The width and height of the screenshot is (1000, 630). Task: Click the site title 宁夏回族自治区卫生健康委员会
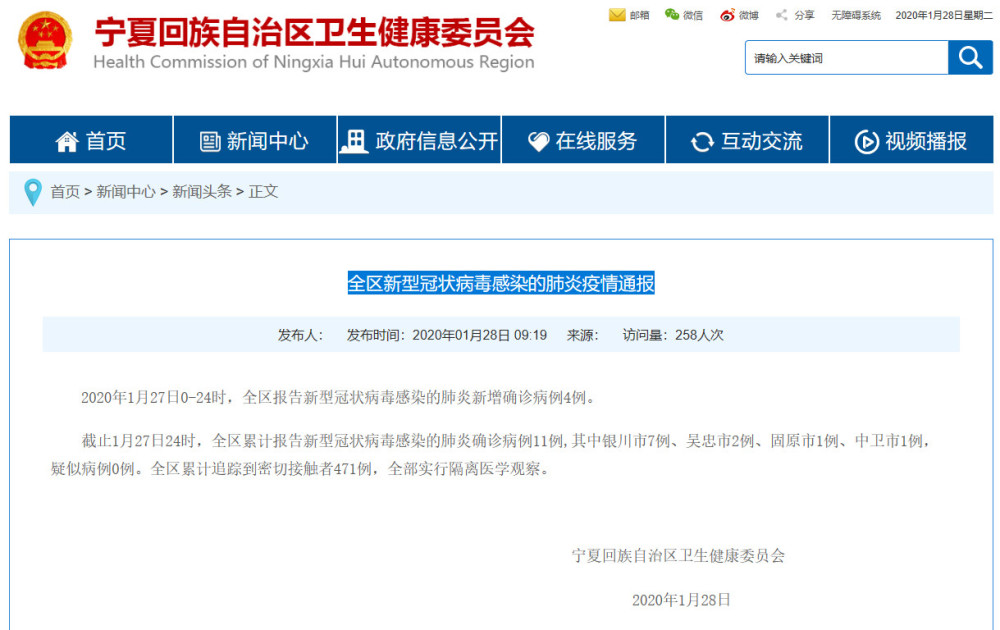314,32
